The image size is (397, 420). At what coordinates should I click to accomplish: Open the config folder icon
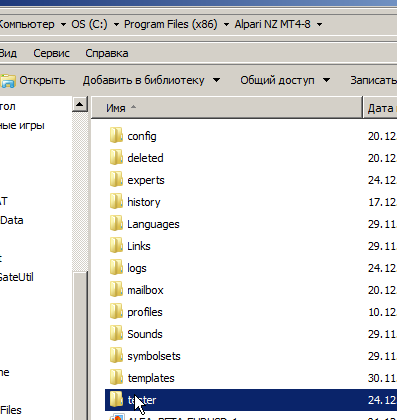click(116, 136)
